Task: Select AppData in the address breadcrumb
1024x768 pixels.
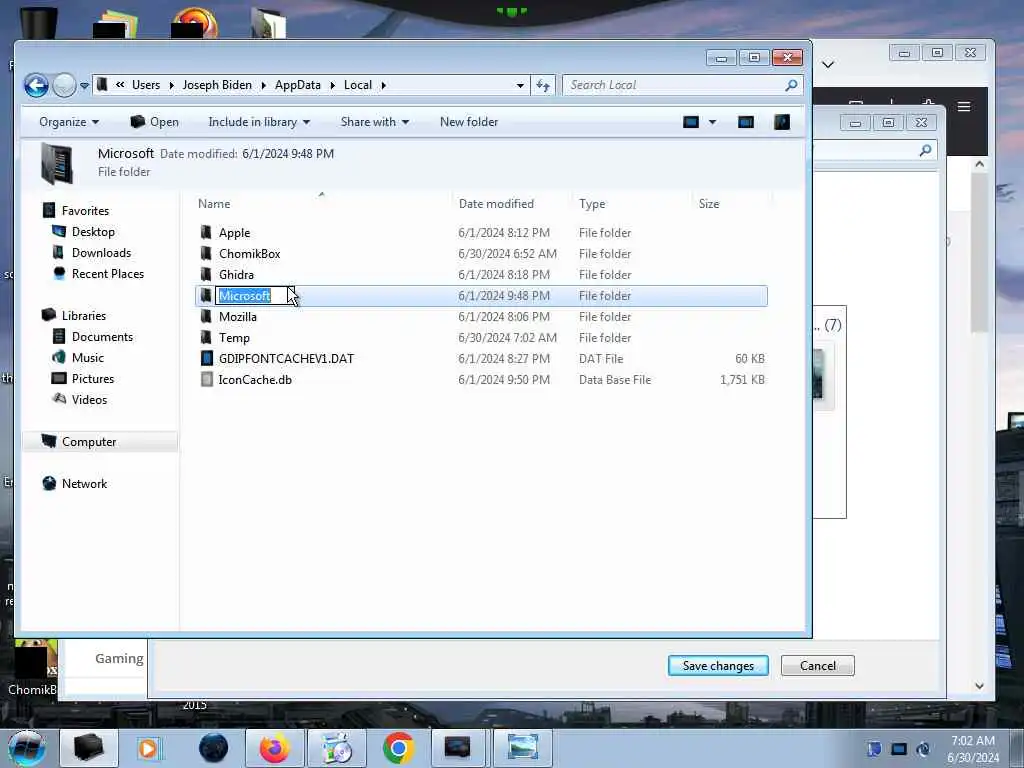Action: click(298, 85)
